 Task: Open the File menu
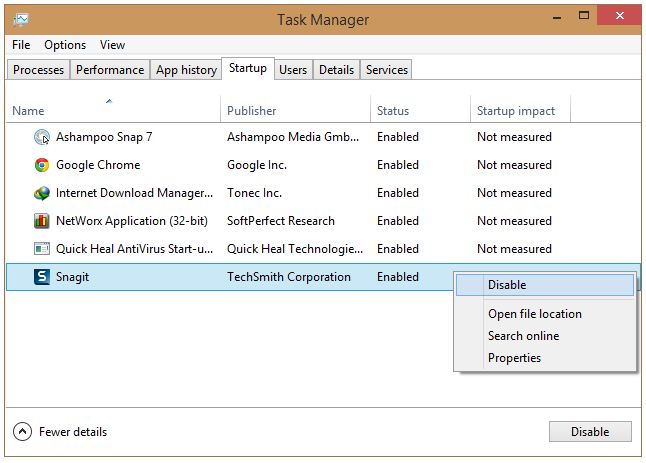21,45
